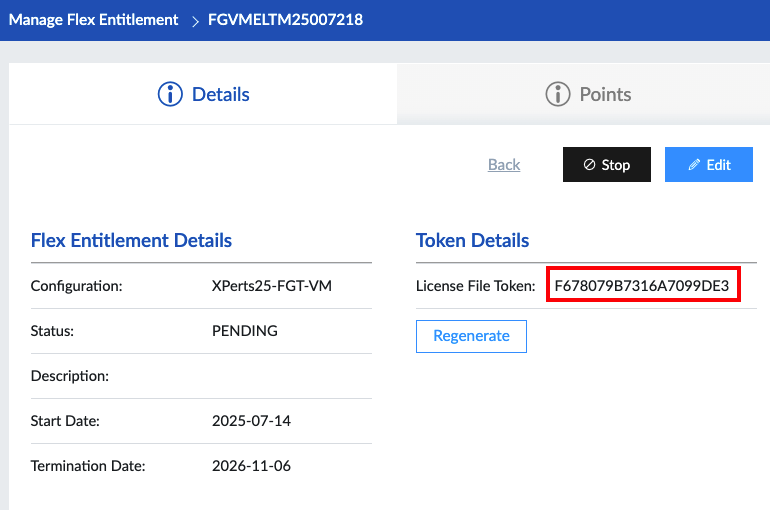770x510 pixels.
Task: Click the breadcrumb chevron separator
Action: pos(195,21)
